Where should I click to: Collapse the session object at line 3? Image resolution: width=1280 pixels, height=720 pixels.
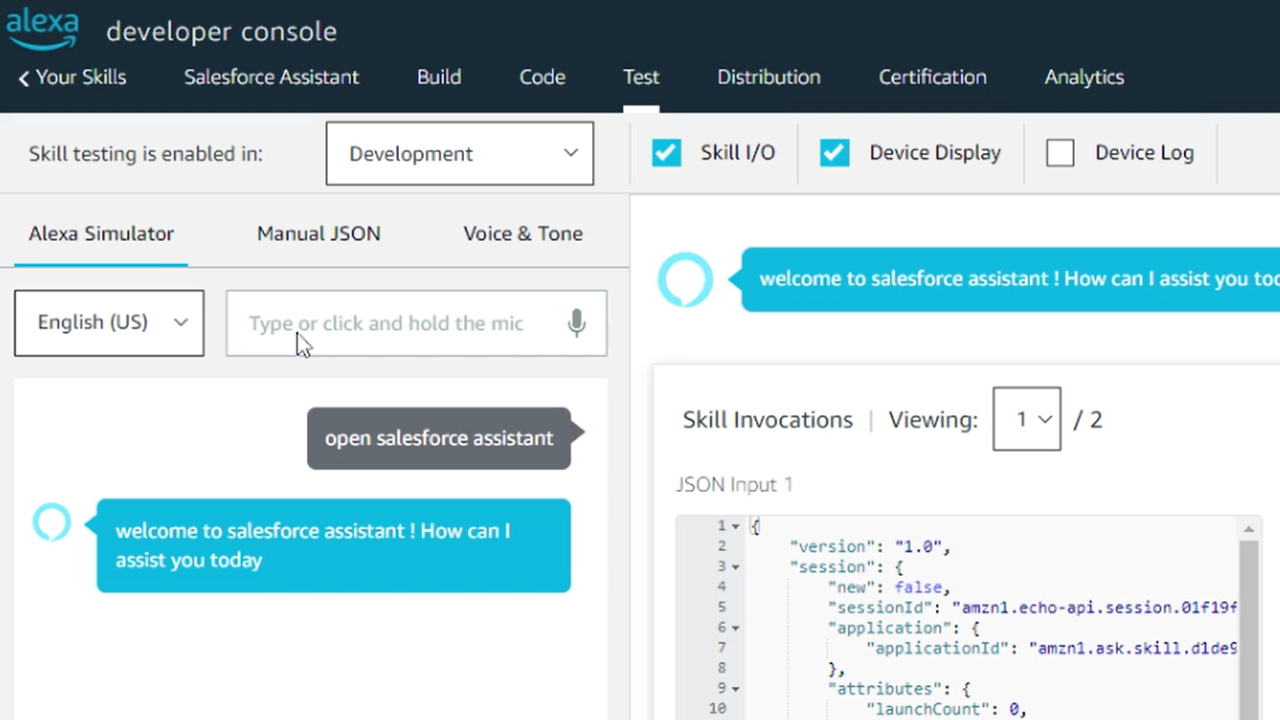pyautogui.click(x=735, y=567)
